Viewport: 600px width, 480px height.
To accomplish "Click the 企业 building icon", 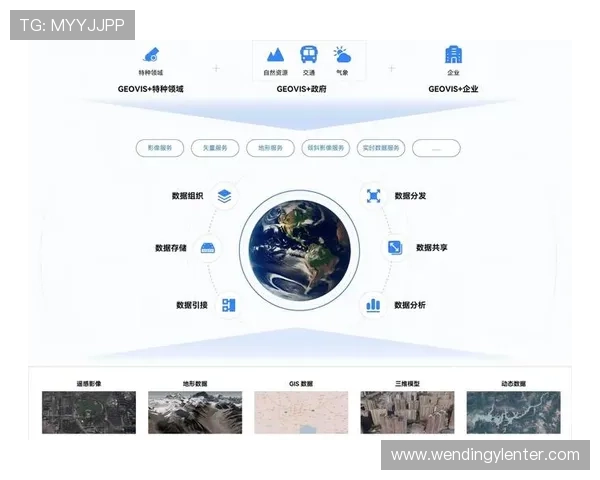I will [453, 54].
